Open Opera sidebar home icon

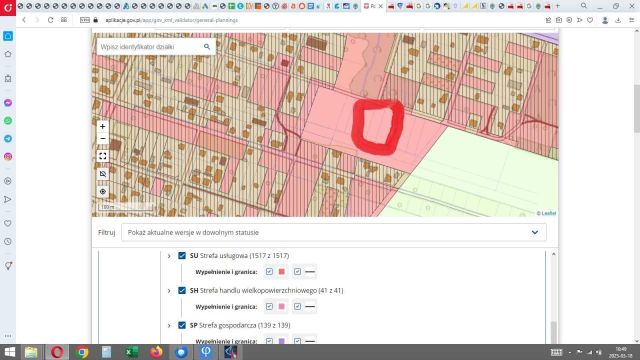click(x=8, y=54)
